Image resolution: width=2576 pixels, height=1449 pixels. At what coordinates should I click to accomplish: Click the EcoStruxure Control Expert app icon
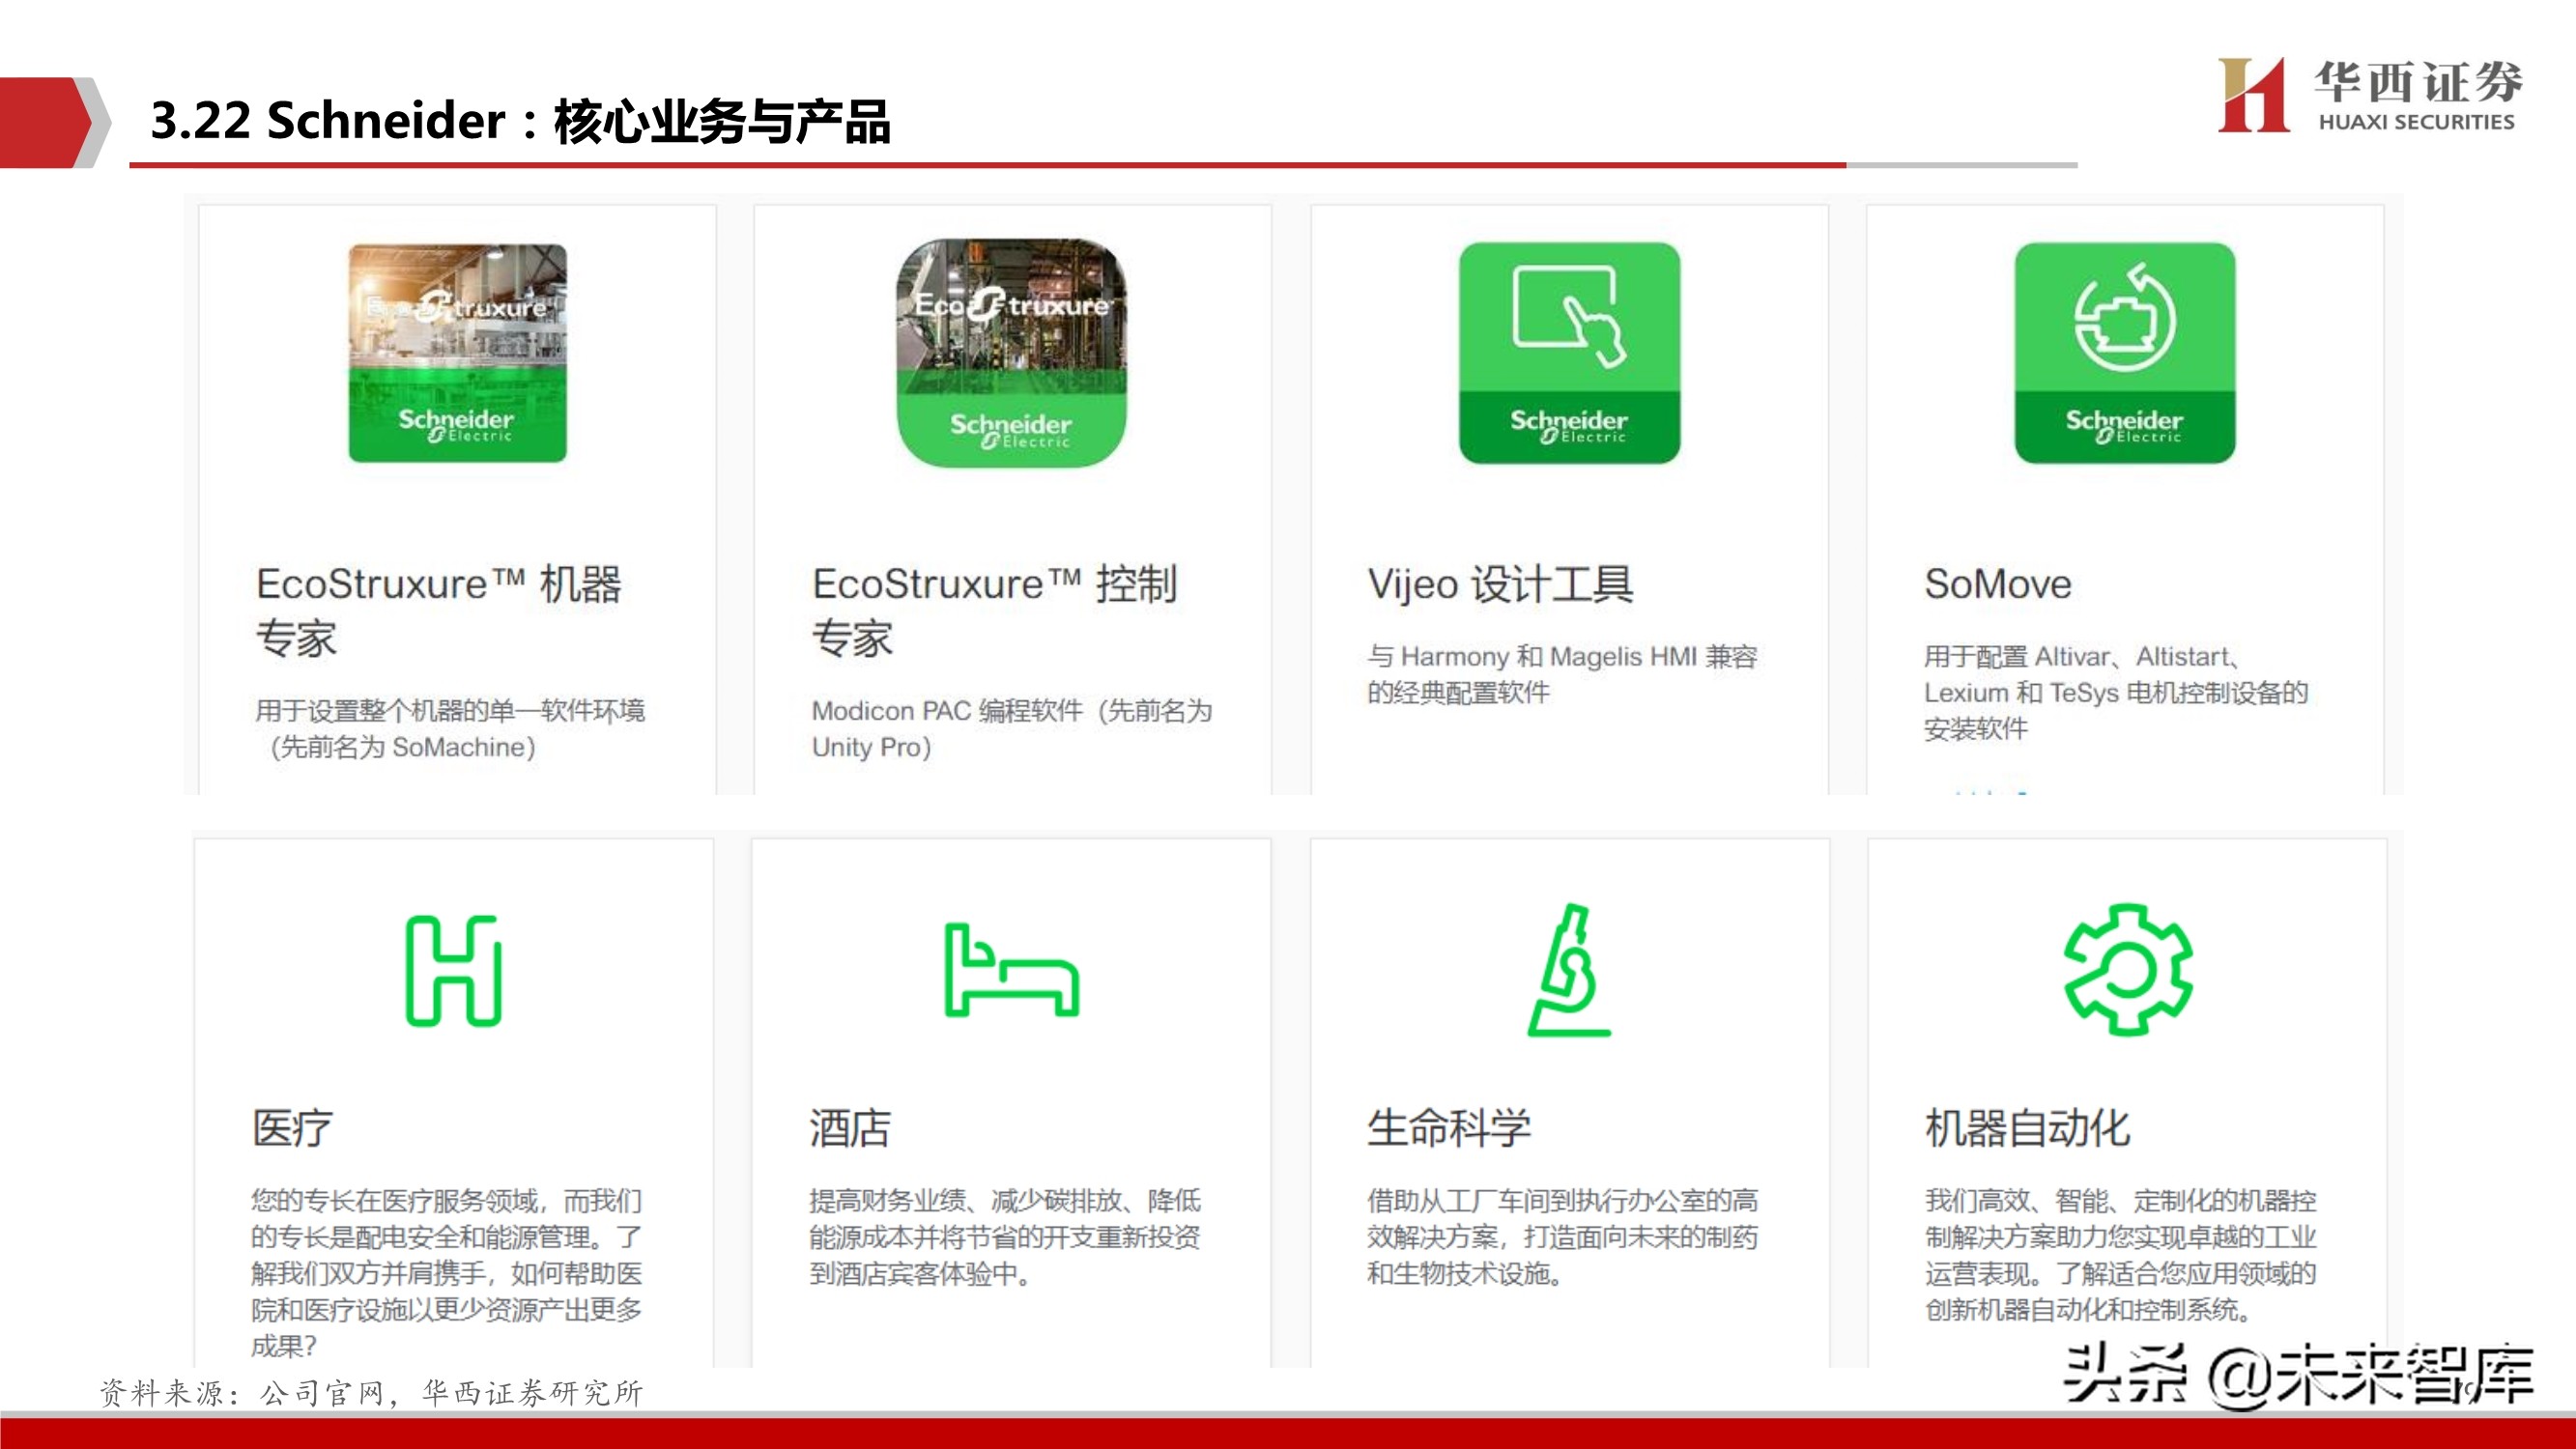tap(1011, 353)
